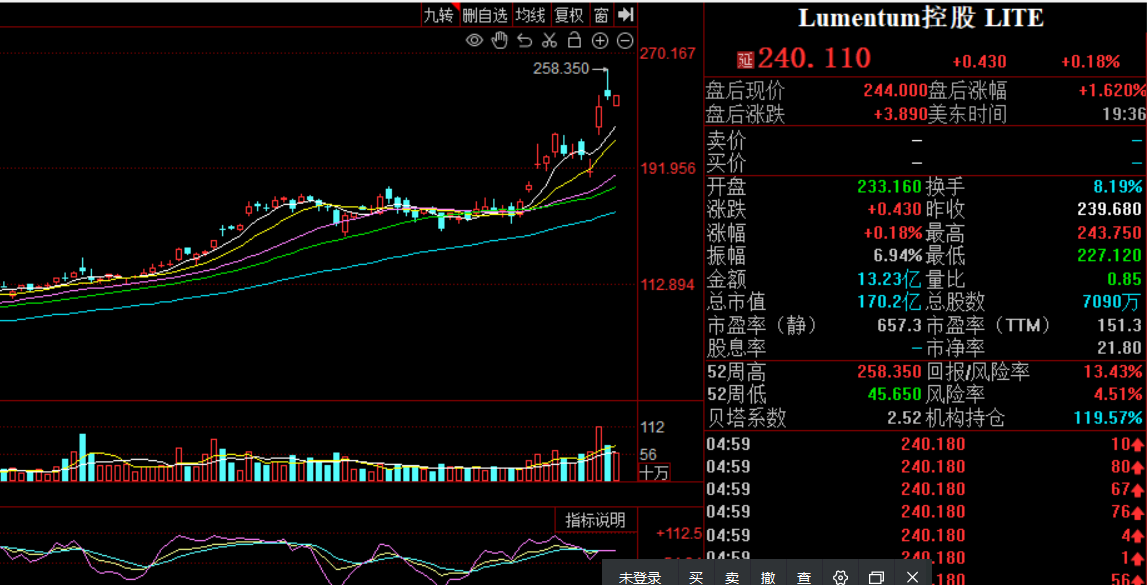
Task: Zoom out with the minus circle icon
Action: [625, 40]
